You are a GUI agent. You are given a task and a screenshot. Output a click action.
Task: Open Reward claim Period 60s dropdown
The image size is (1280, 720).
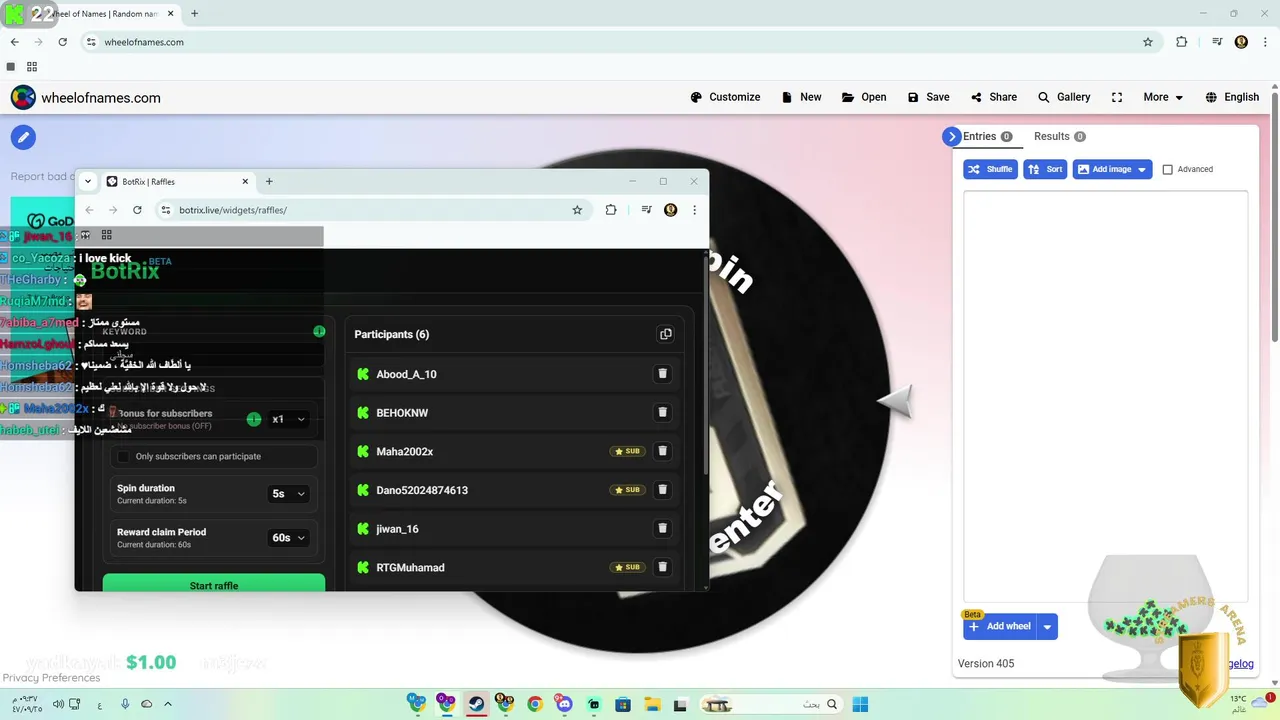click(289, 538)
